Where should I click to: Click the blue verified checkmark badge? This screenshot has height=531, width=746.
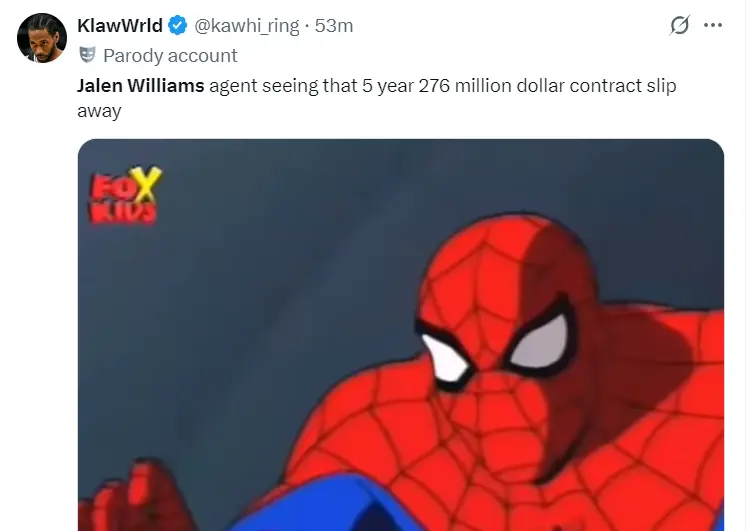[x=178, y=25]
